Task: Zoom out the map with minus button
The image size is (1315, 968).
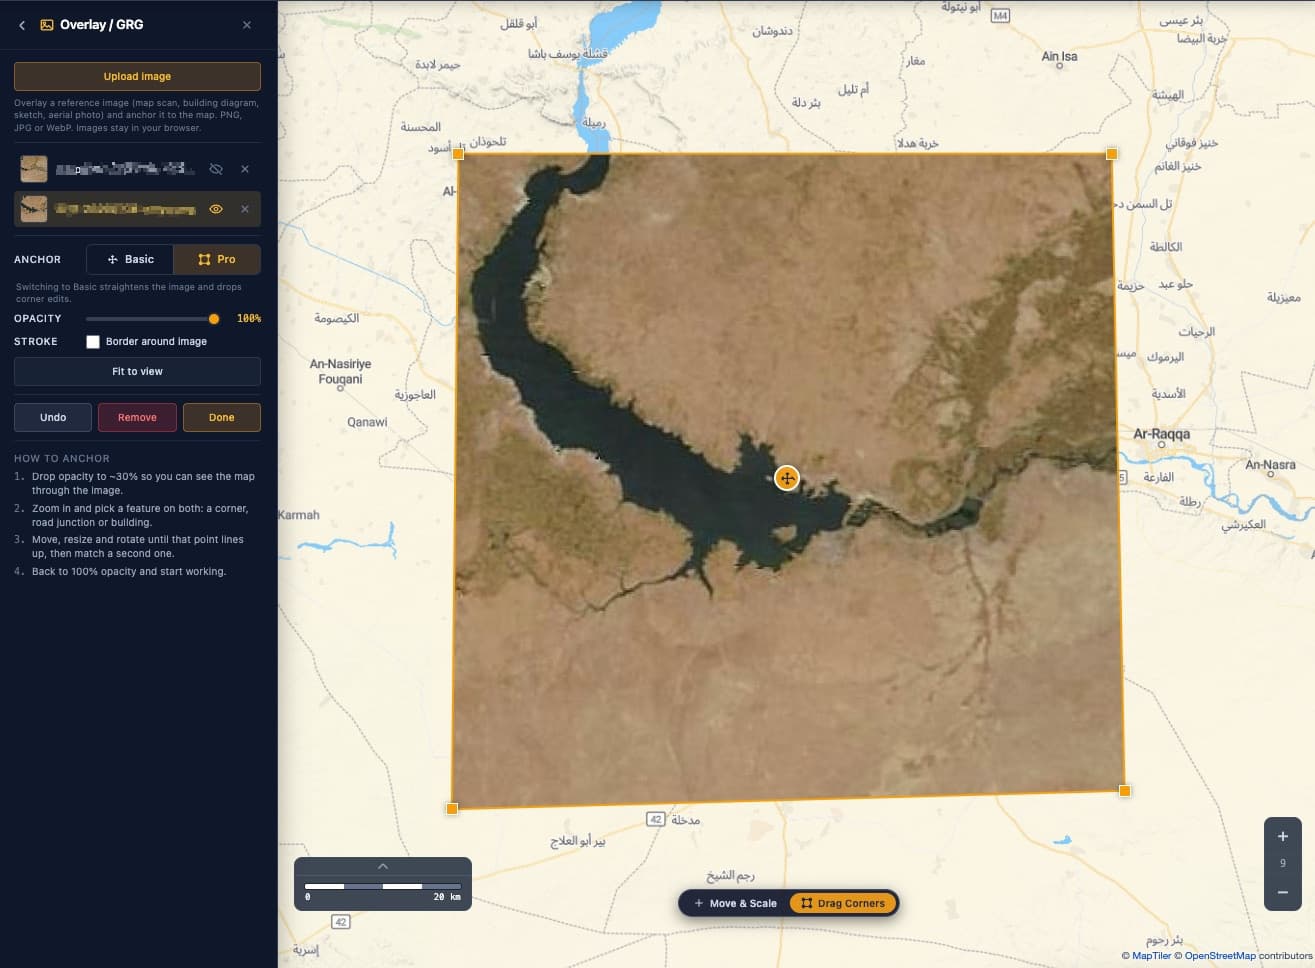Action: [1283, 892]
